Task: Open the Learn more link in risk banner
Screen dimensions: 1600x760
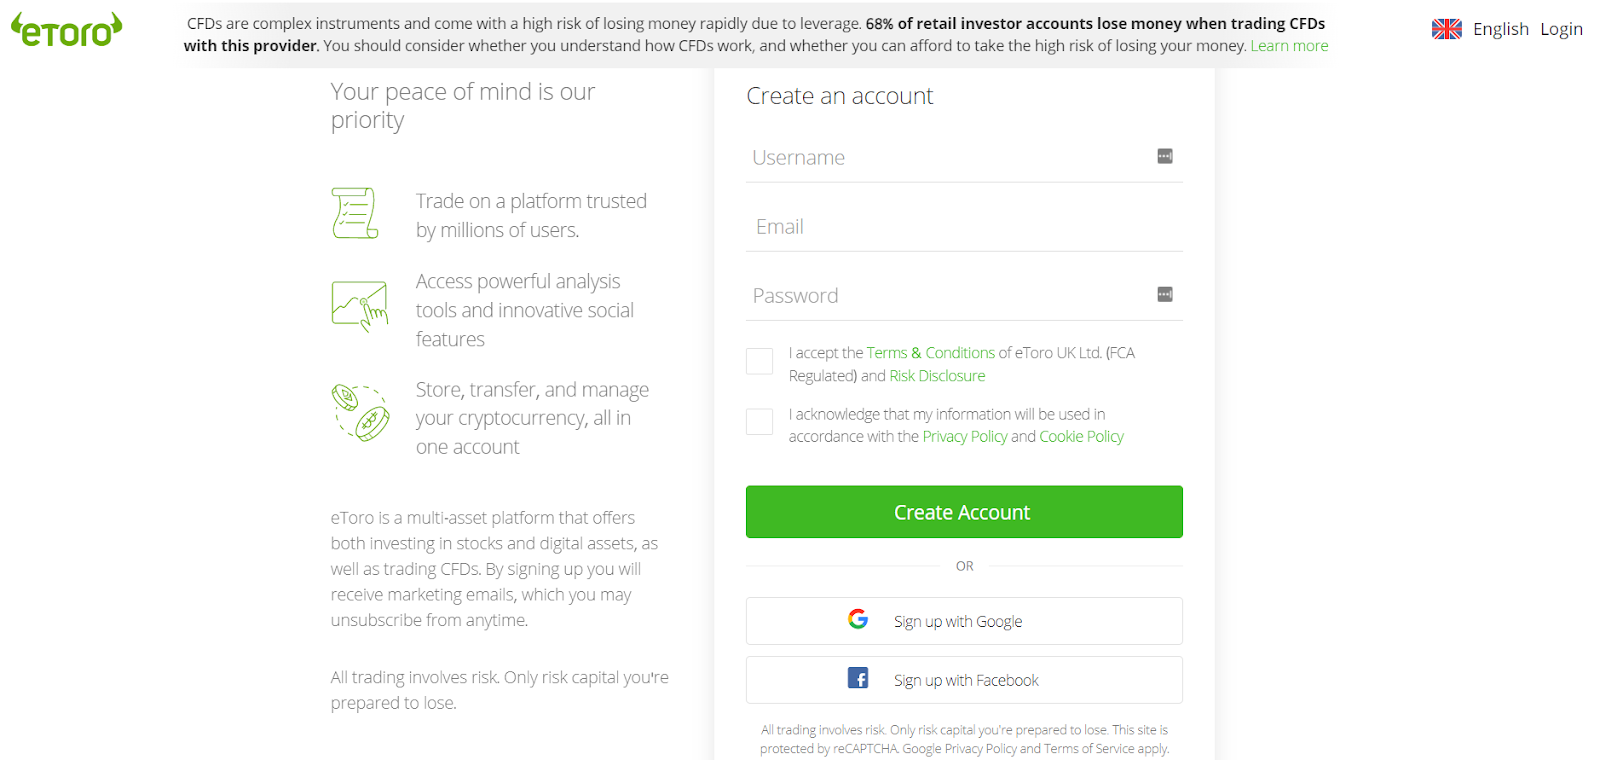Action: [x=1289, y=46]
